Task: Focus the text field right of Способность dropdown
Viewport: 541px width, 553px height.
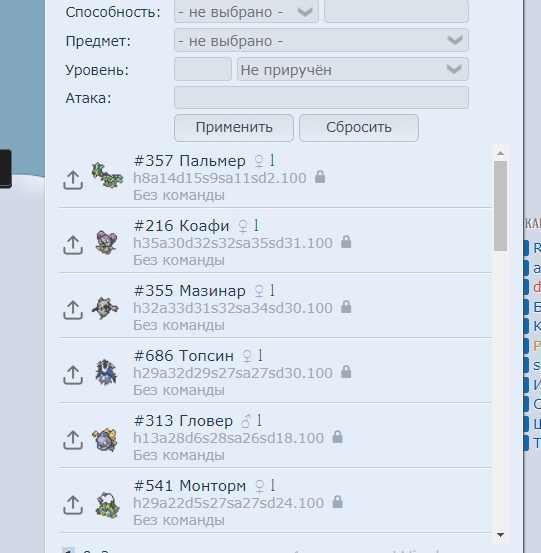Action: (396, 11)
